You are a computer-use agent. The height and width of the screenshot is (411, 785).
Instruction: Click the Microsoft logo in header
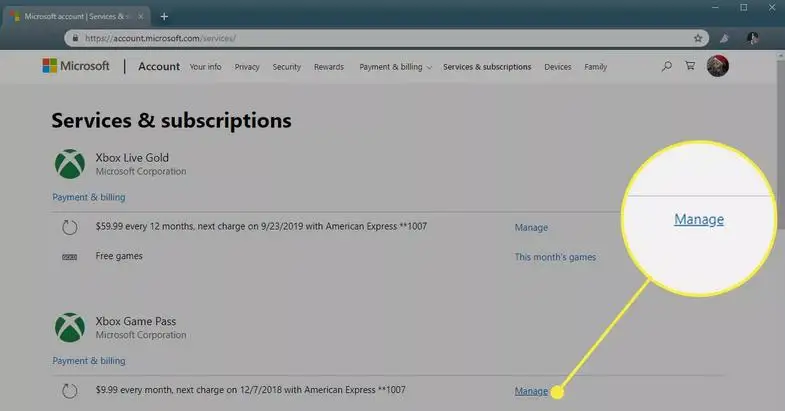click(76, 66)
